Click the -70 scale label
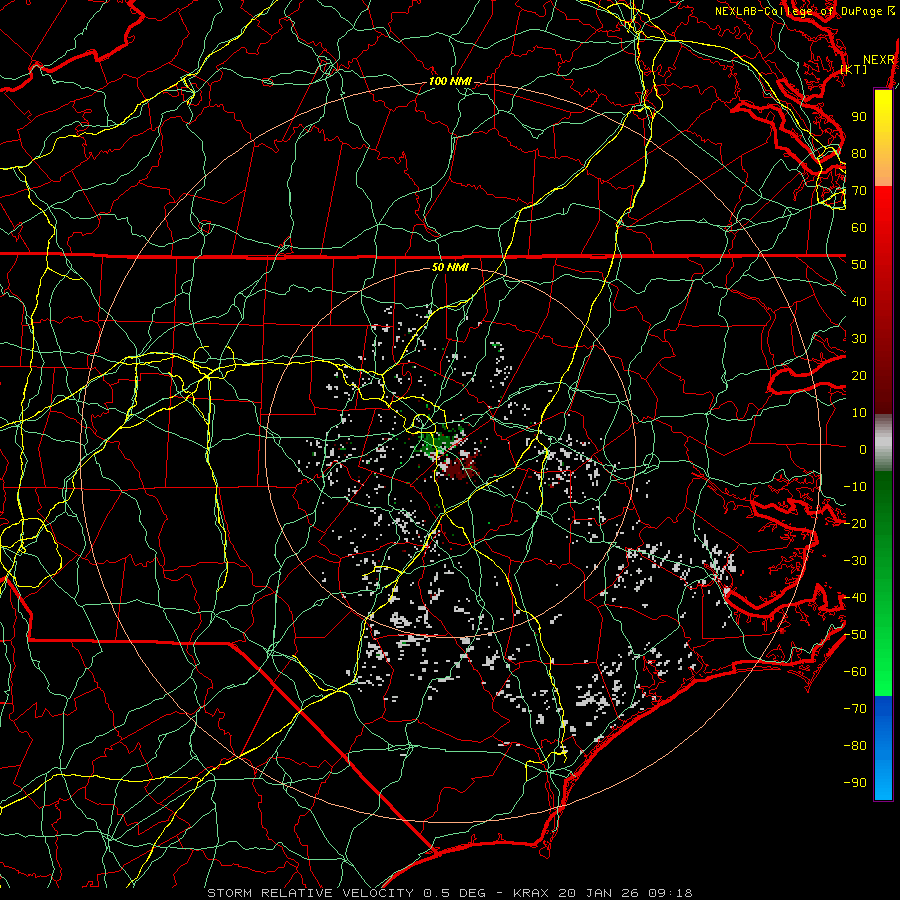Viewport: 900px width, 900px height. (855, 709)
